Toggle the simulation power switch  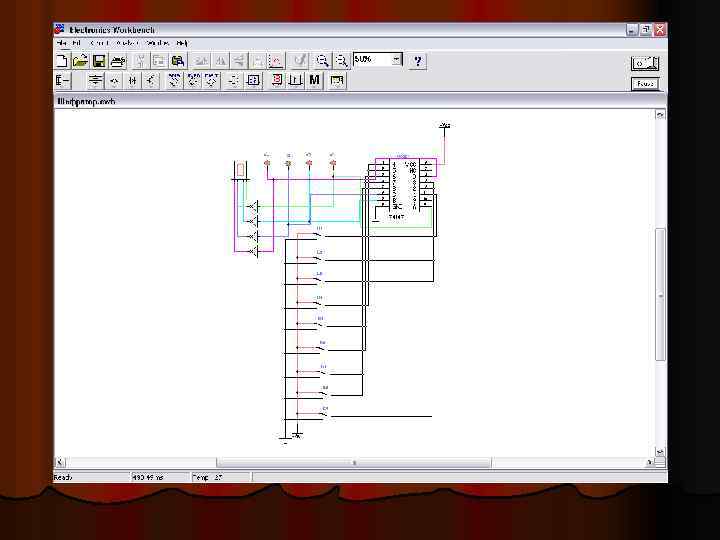pyautogui.click(x=645, y=63)
